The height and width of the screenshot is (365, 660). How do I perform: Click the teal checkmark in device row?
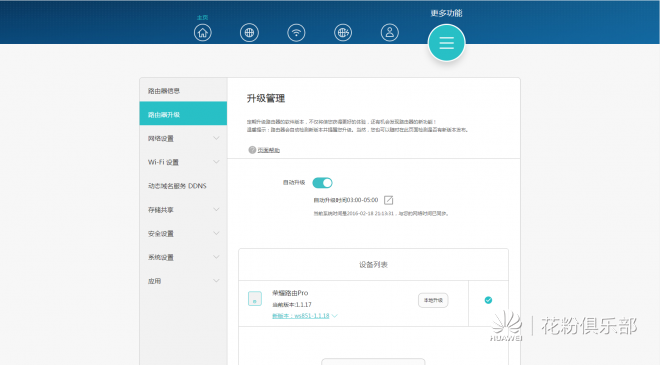click(x=488, y=300)
